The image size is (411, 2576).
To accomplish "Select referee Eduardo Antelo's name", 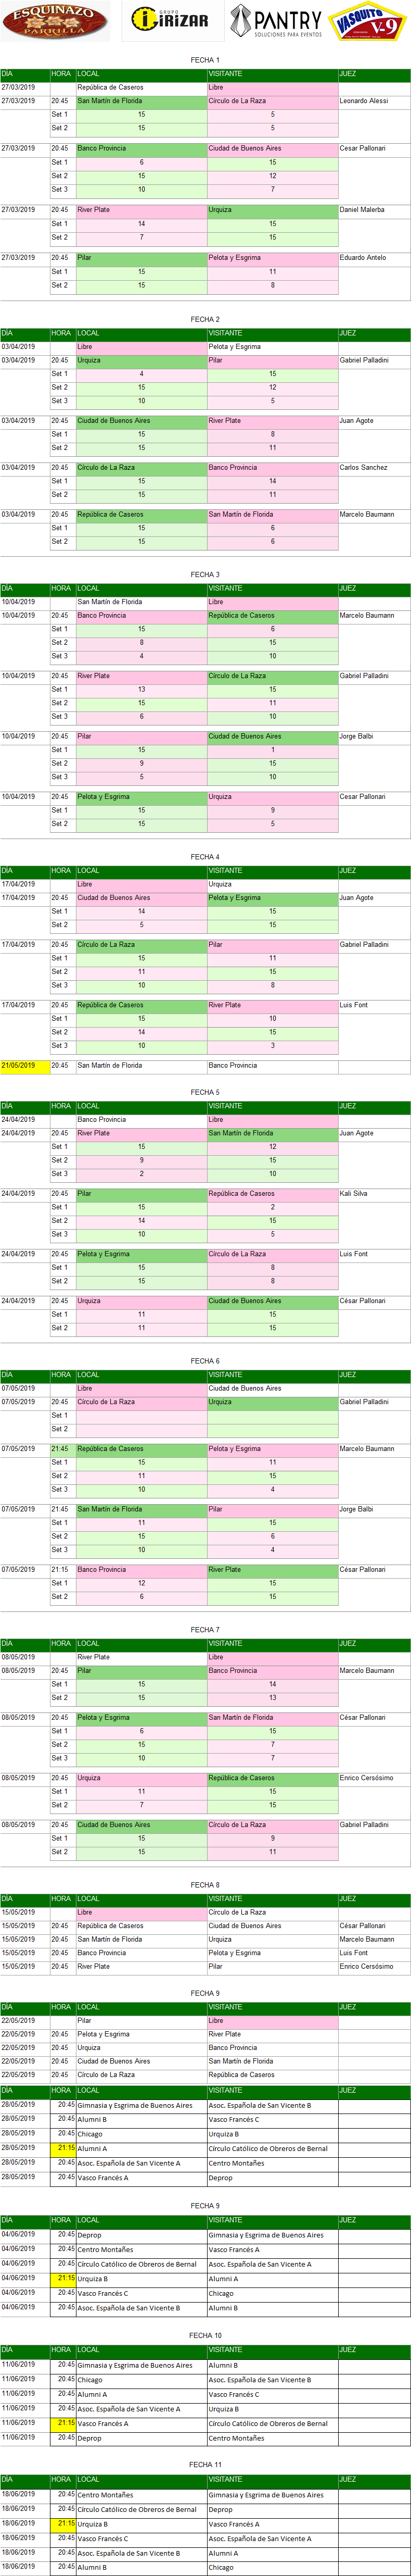I will [363, 258].
